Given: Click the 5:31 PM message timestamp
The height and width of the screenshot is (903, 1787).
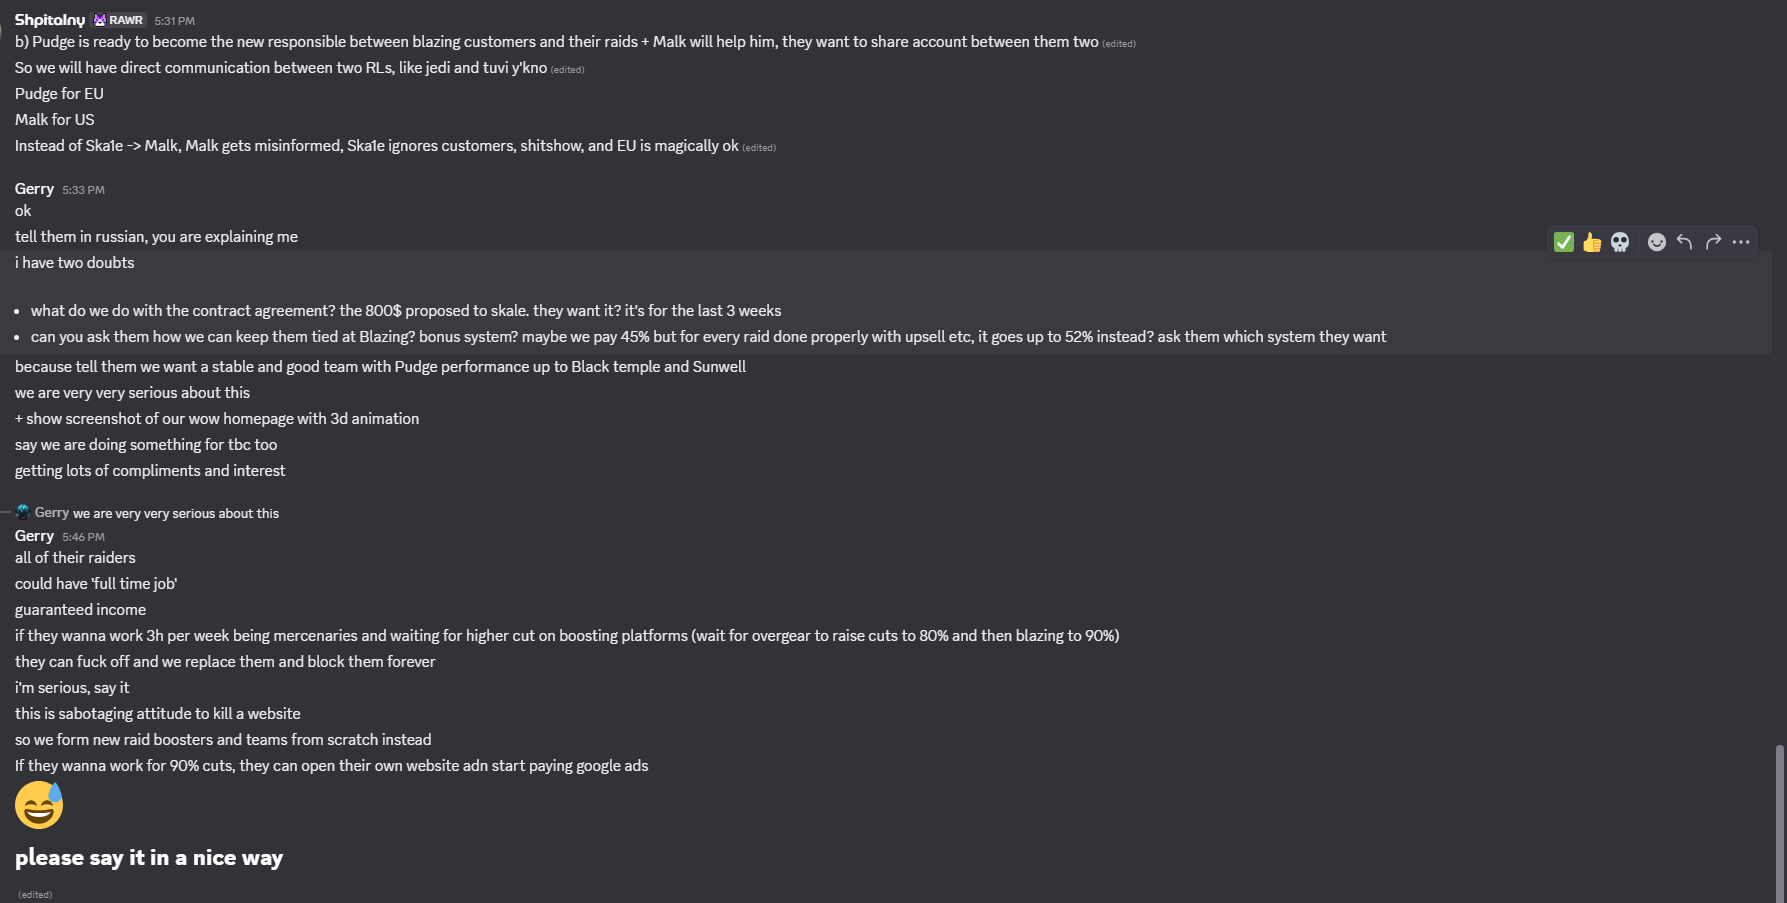Looking at the screenshot, I should click(175, 21).
